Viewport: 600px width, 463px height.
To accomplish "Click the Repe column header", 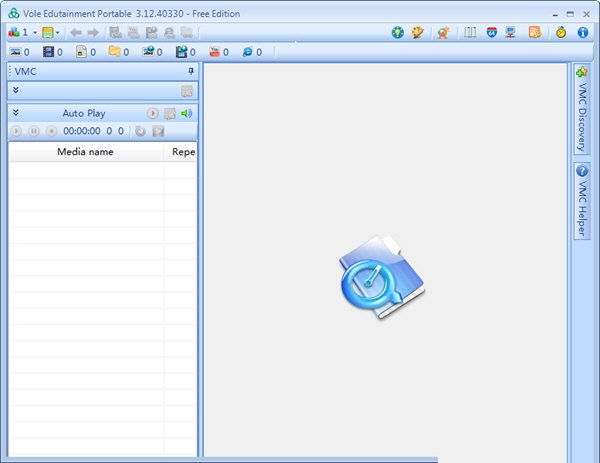I will point(181,152).
